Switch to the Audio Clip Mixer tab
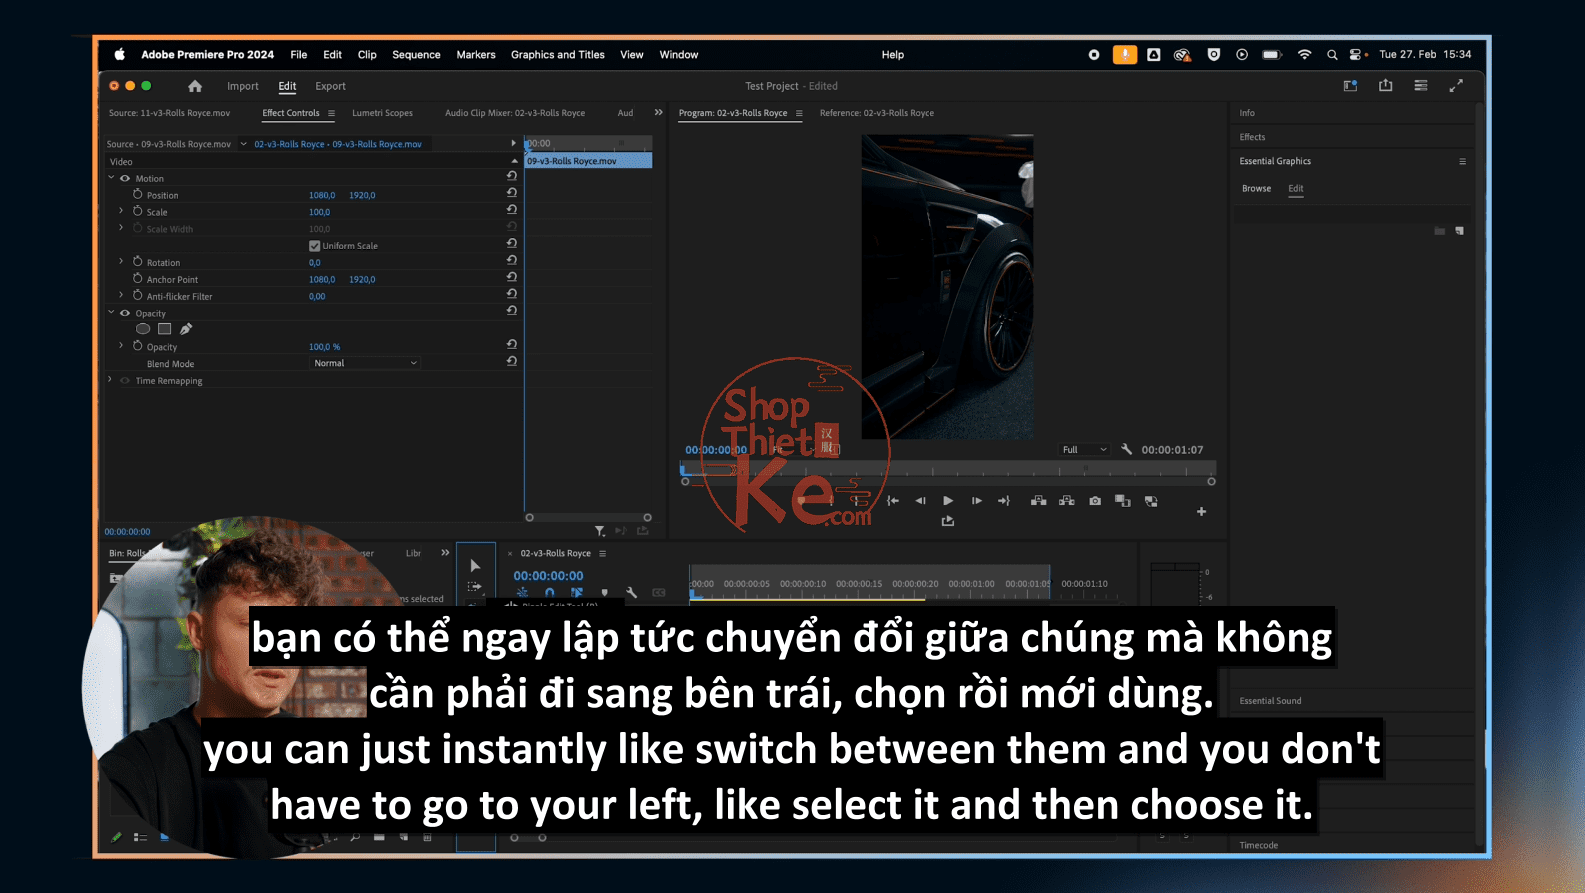This screenshot has height=893, width=1585. click(515, 113)
